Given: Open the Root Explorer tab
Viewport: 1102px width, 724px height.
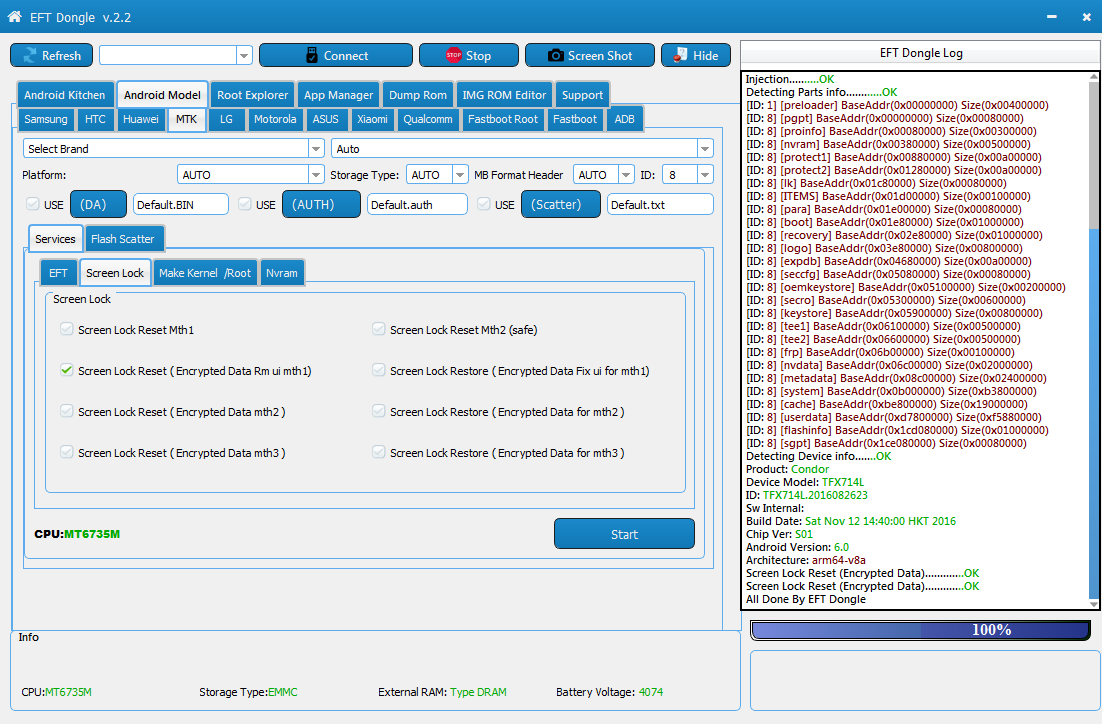Looking at the screenshot, I should 252,95.
